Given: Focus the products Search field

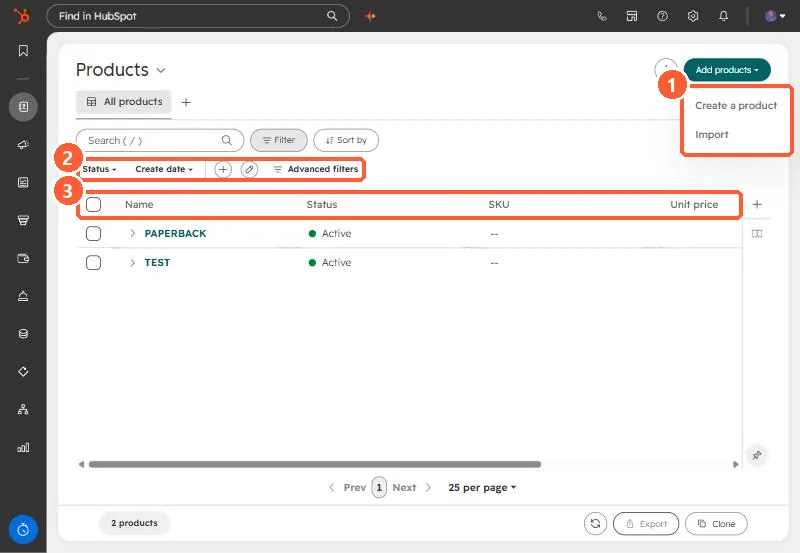Looking at the screenshot, I should [x=160, y=140].
